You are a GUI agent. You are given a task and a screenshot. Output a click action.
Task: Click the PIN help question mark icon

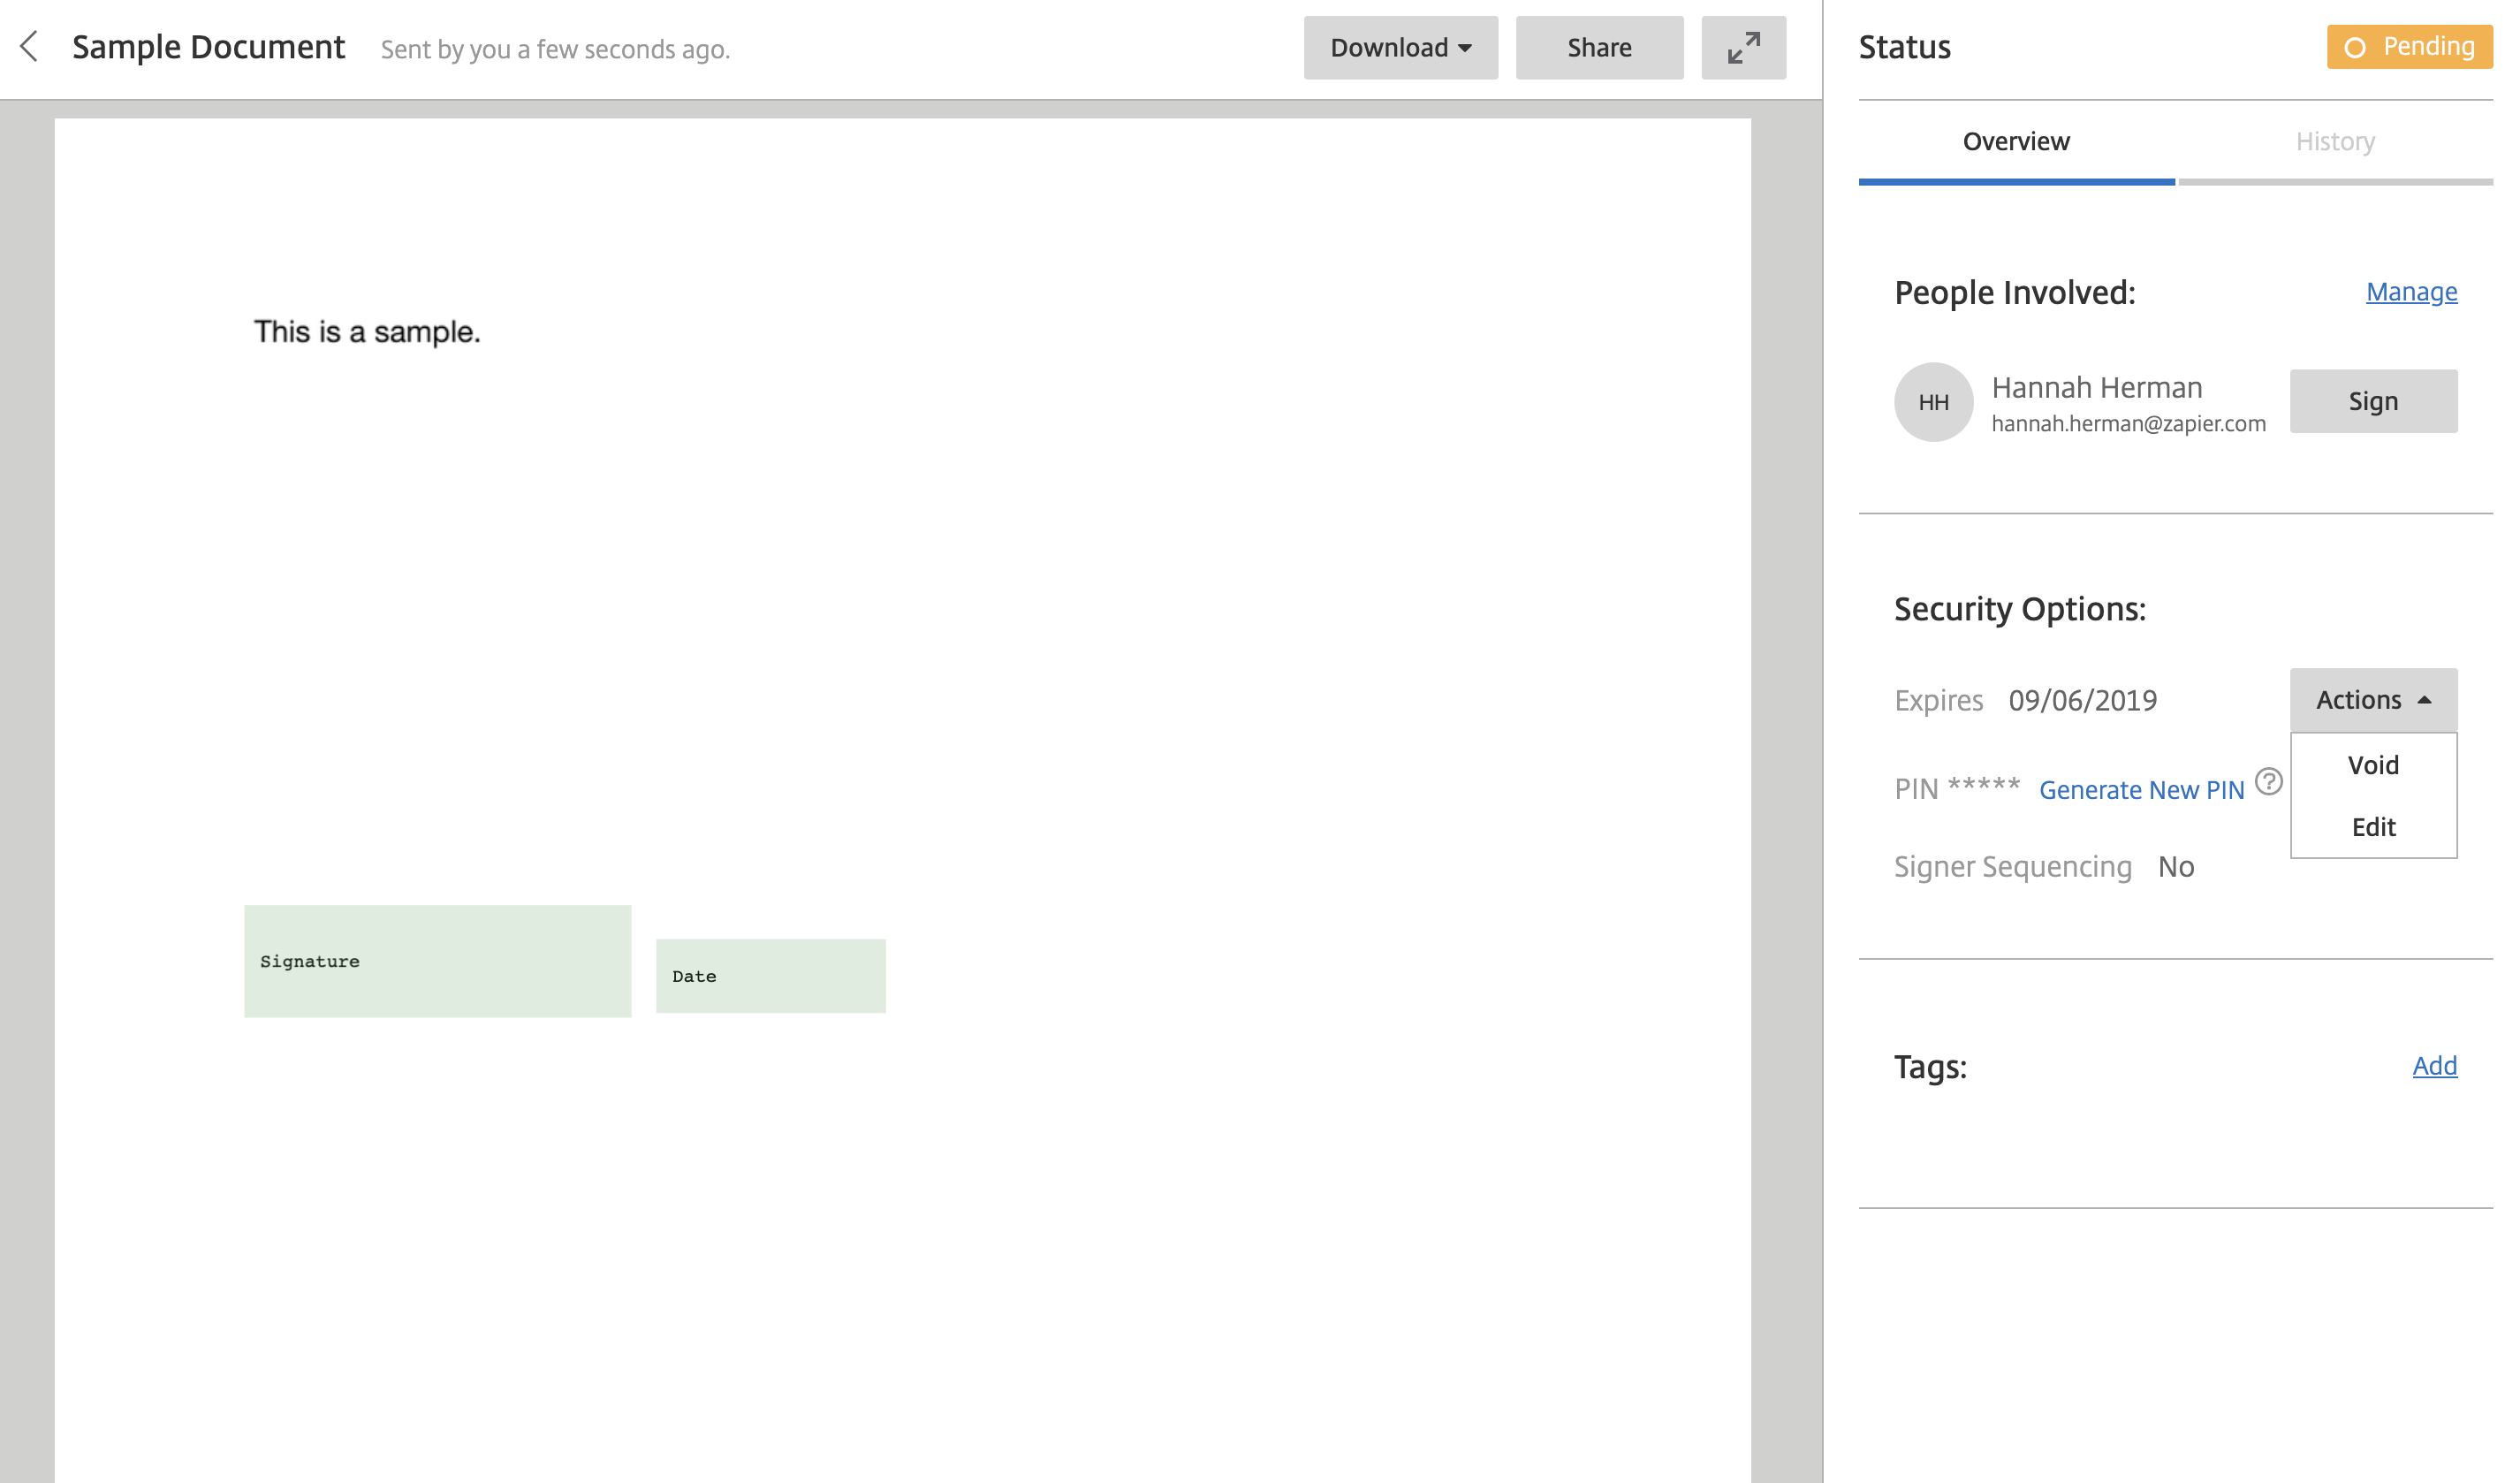2268,781
